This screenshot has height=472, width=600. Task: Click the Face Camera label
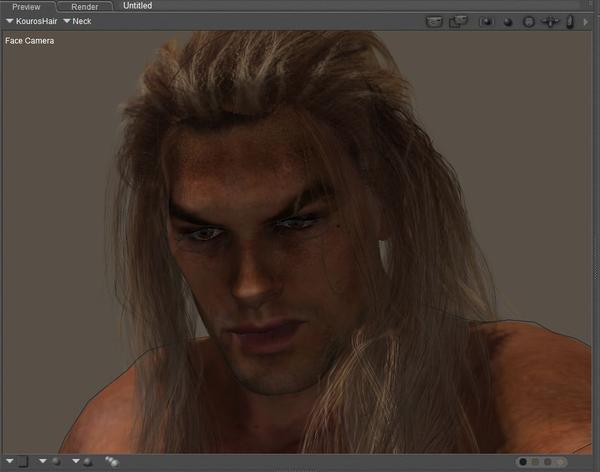[x=29, y=41]
